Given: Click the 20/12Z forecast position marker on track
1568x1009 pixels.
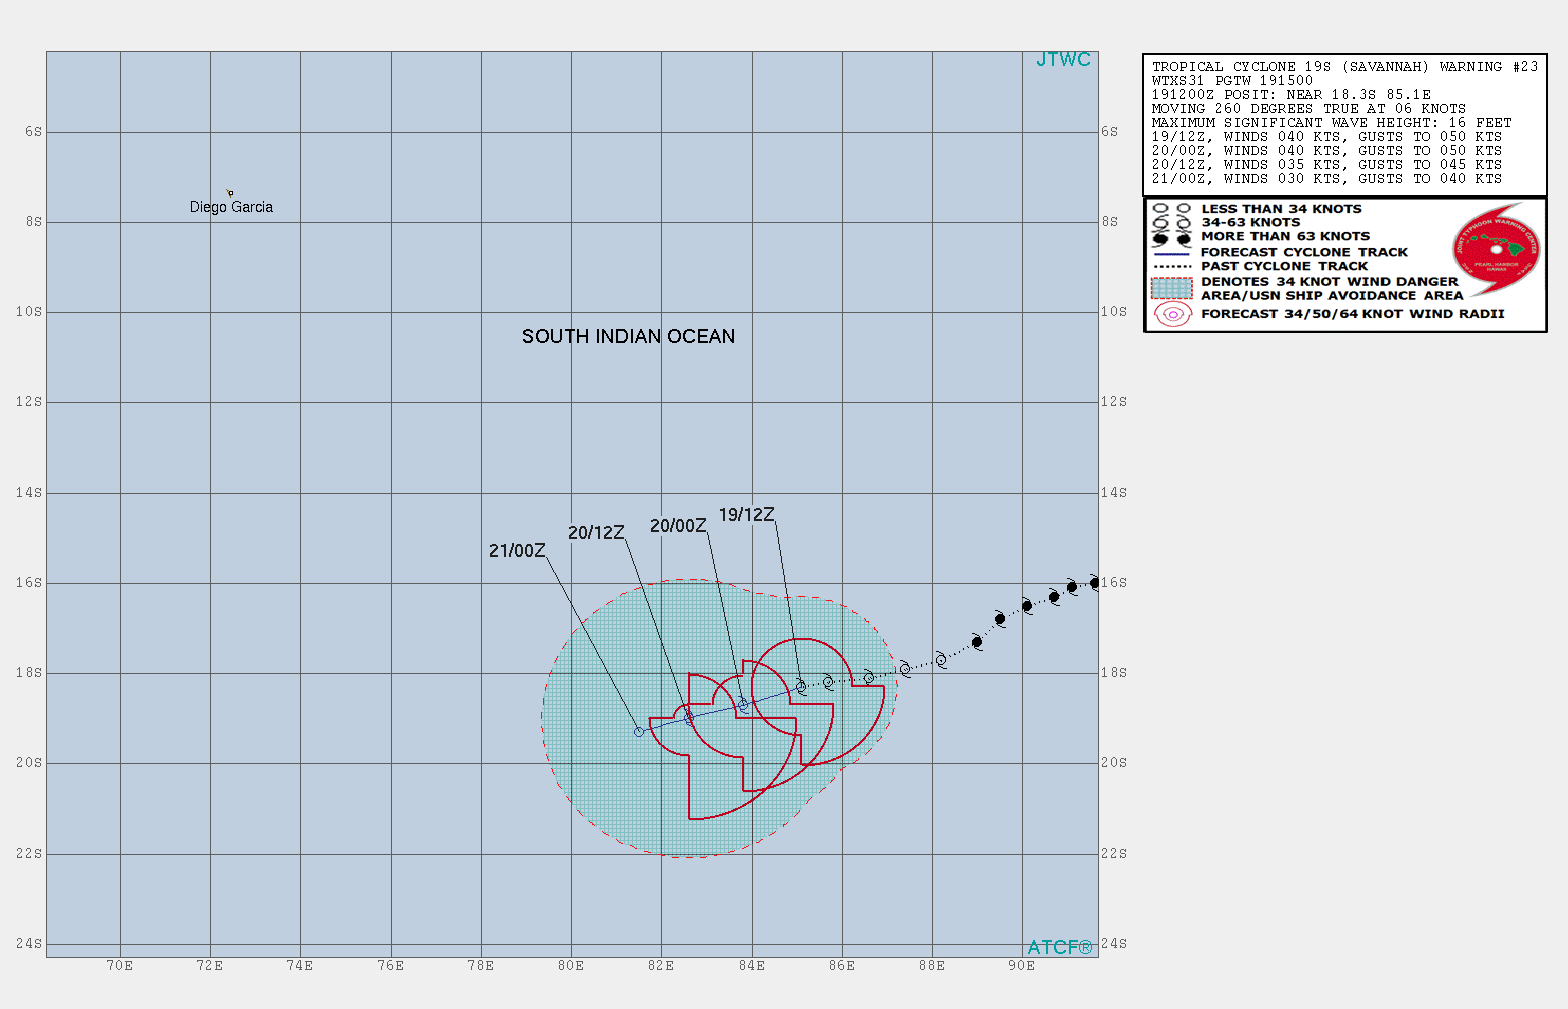Looking at the screenshot, I should point(689,718).
